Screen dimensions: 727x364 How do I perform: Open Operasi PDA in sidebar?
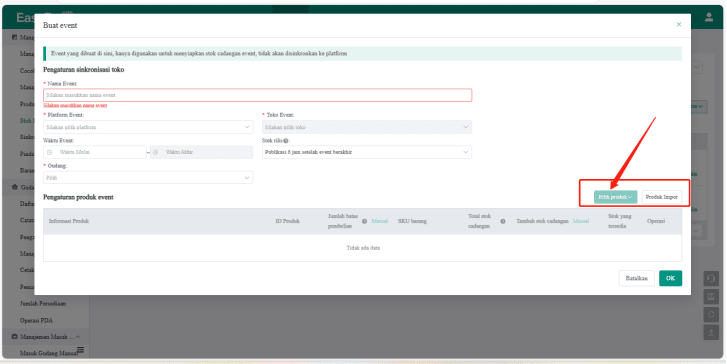tap(36, 320)
